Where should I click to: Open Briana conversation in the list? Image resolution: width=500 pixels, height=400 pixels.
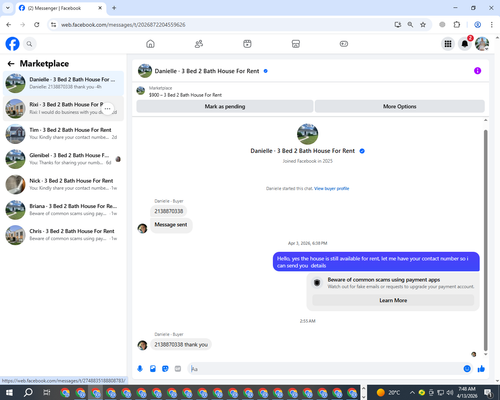63,210
